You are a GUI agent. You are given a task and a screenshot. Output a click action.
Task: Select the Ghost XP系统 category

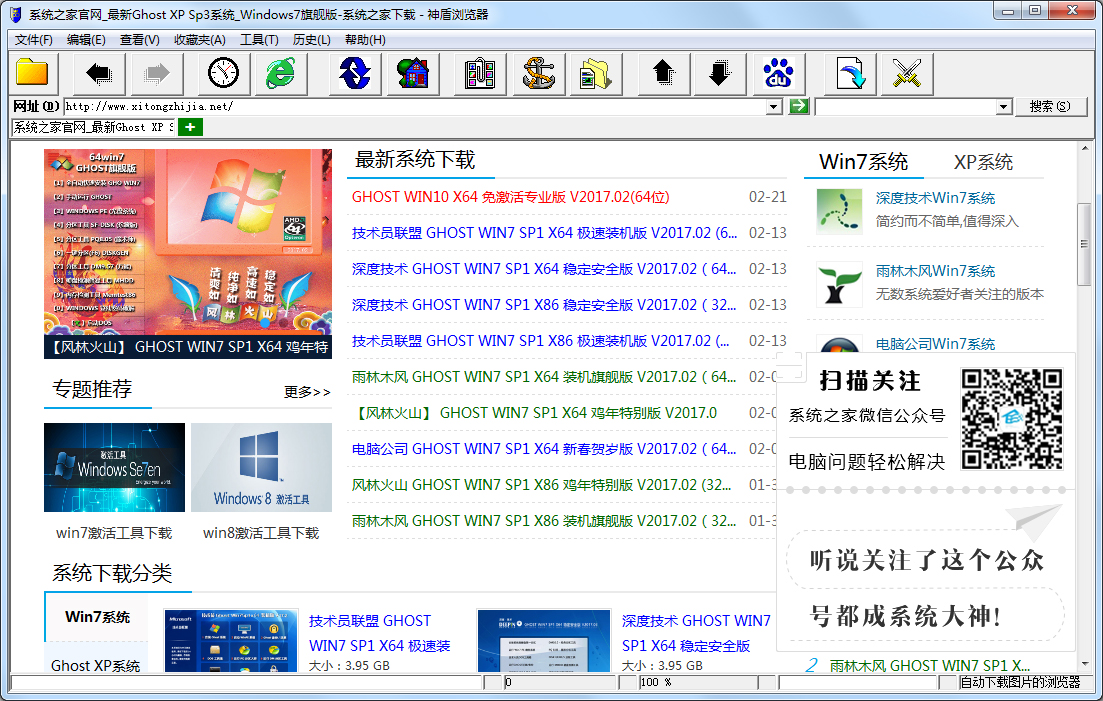coord(95,665)
